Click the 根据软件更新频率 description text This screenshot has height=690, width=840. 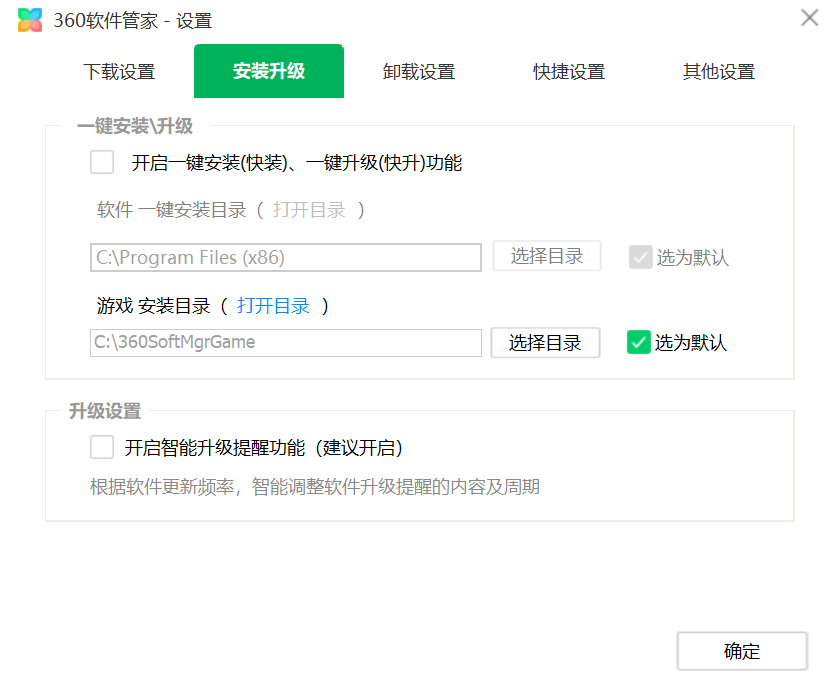[x=314, y=487]
